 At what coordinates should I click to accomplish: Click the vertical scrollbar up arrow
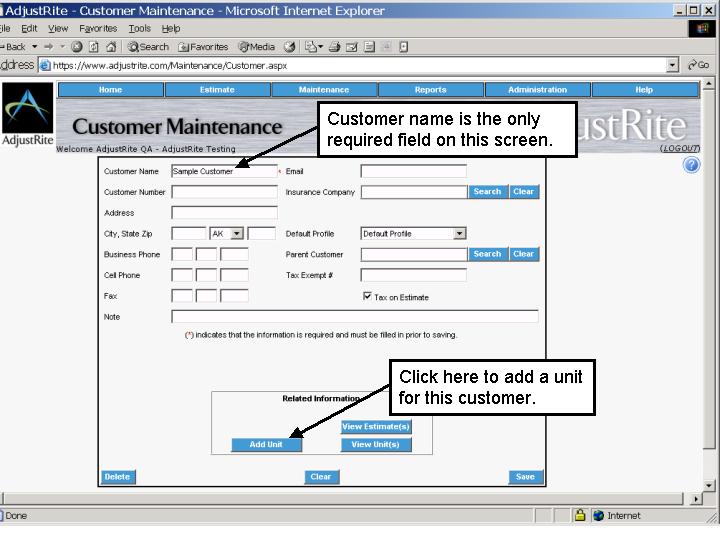pyautogui.click(x=709, y=84)
